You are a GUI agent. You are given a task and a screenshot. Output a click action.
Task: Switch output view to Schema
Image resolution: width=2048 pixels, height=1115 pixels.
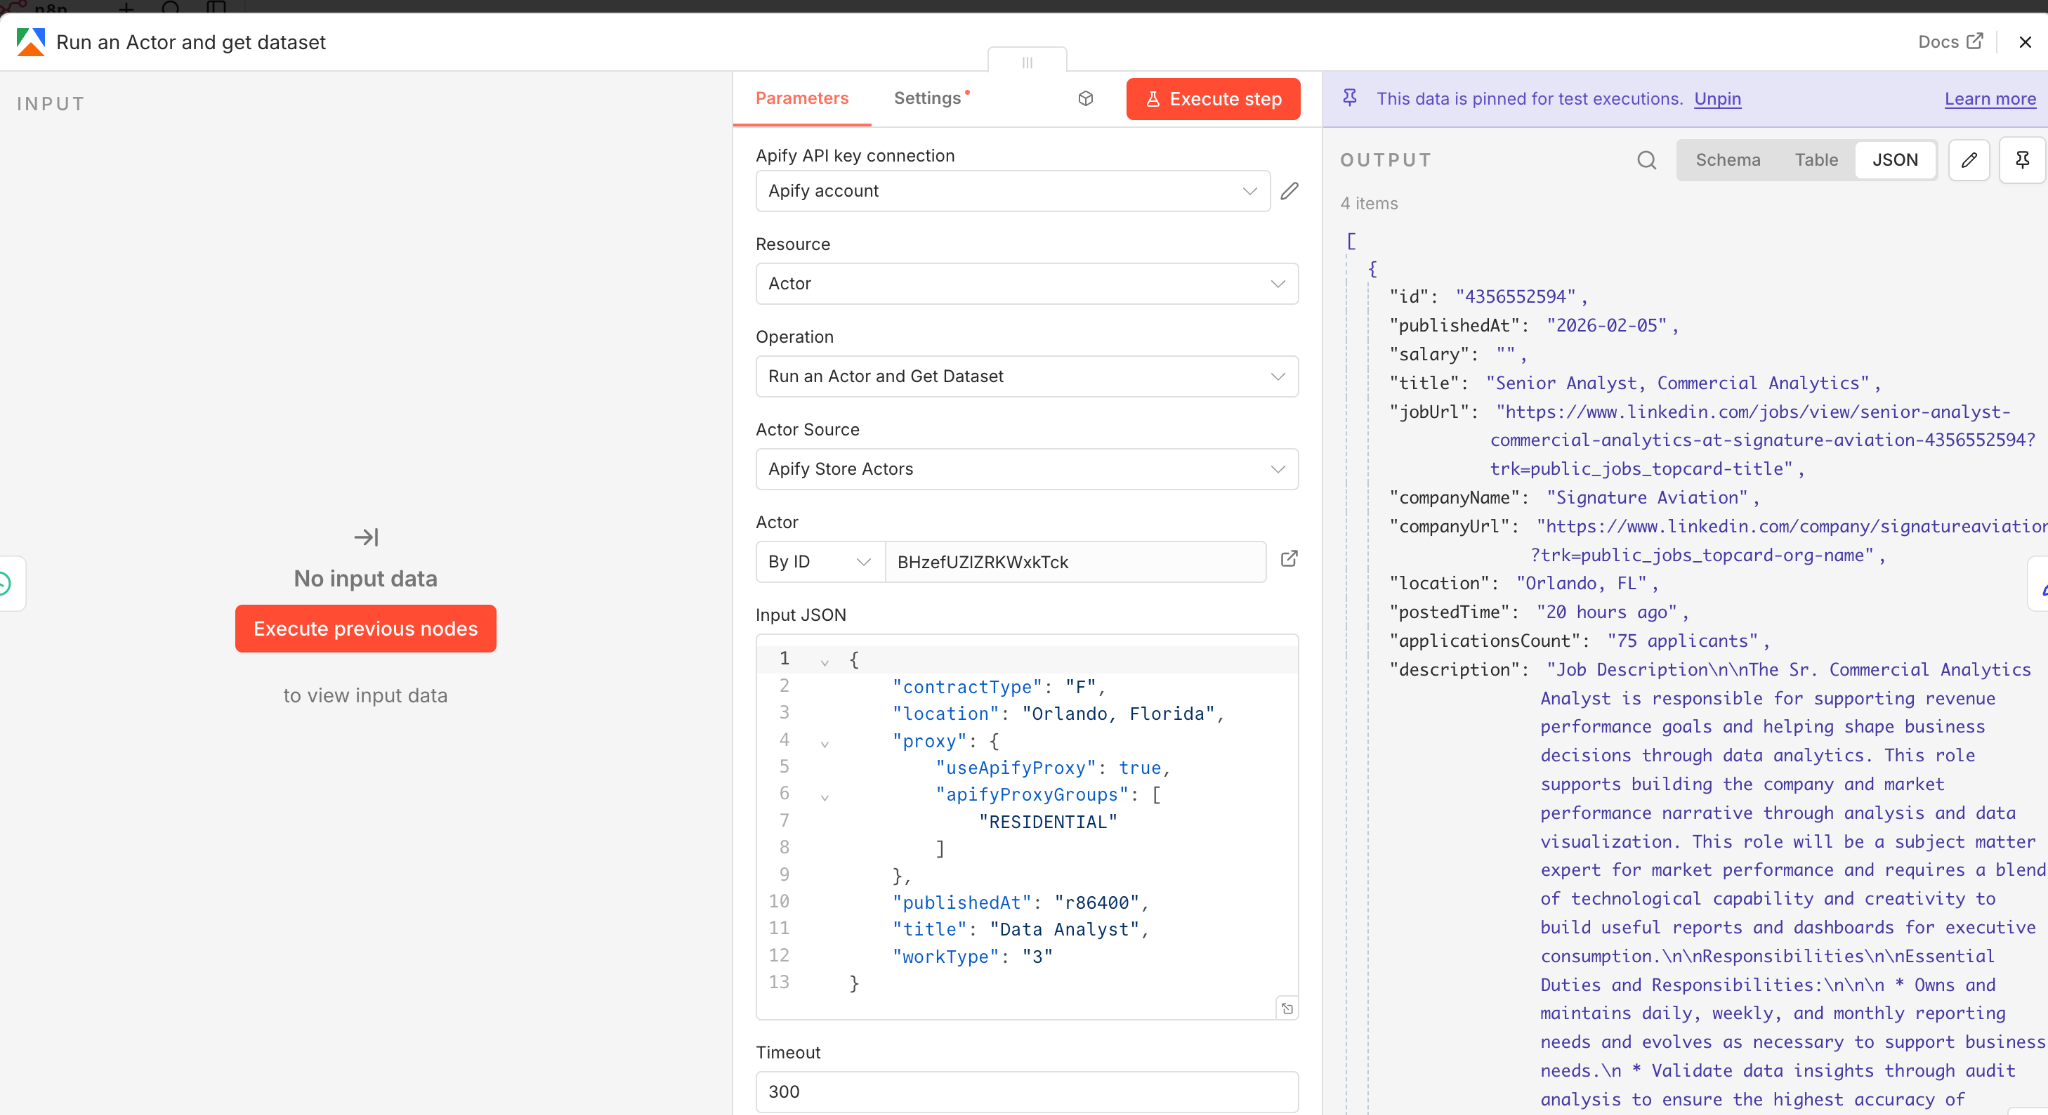(1727, 160)
